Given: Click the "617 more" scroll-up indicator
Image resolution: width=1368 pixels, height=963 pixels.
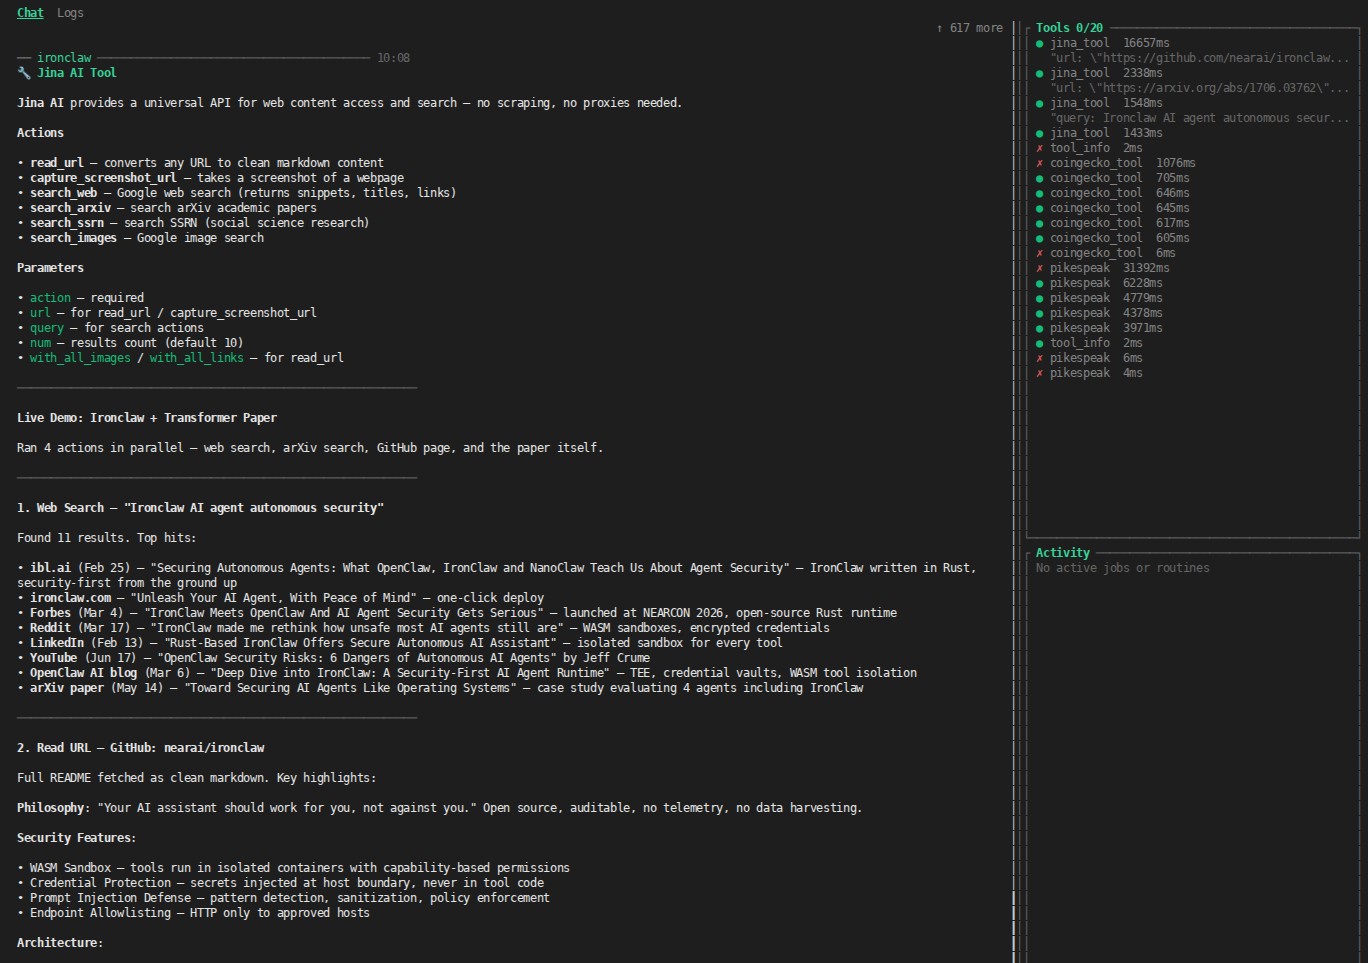Looking at the screenshot, I should coord(969,28).
